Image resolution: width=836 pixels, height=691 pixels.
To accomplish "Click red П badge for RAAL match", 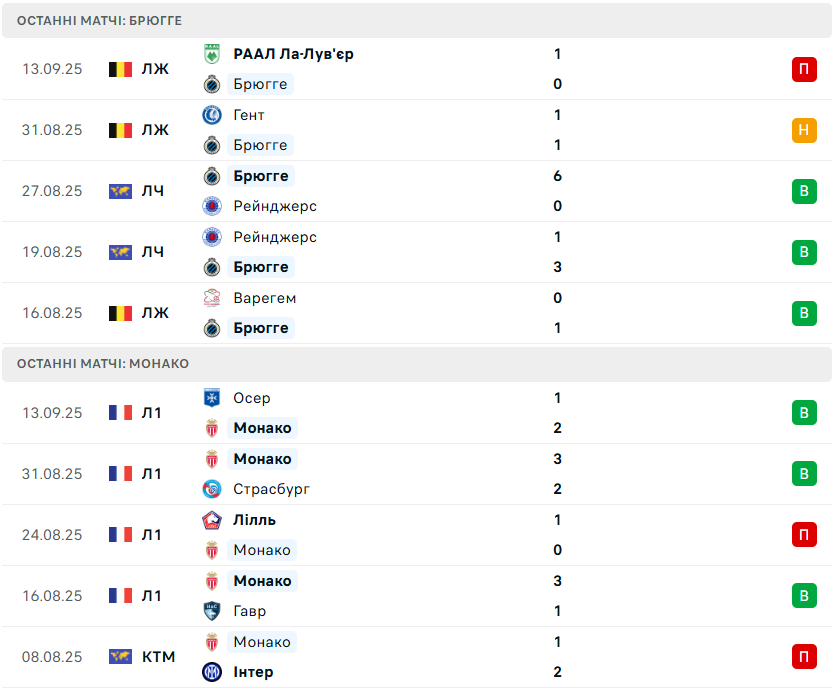I will tap(804, 69).
